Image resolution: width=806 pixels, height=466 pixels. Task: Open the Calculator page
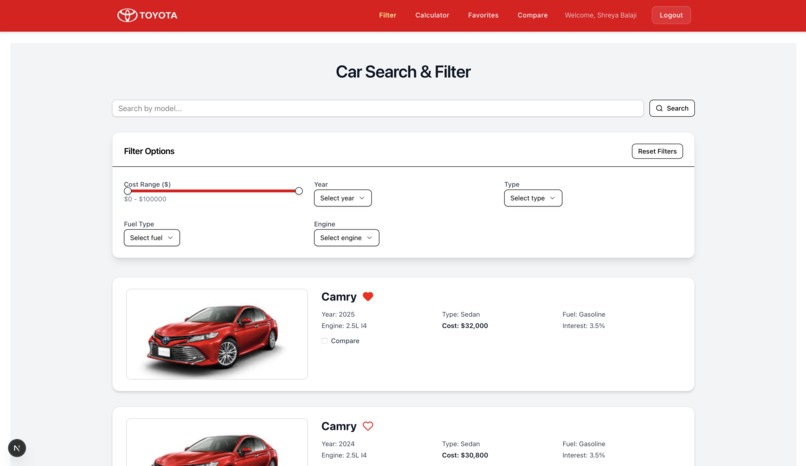[x=432, y=15]
